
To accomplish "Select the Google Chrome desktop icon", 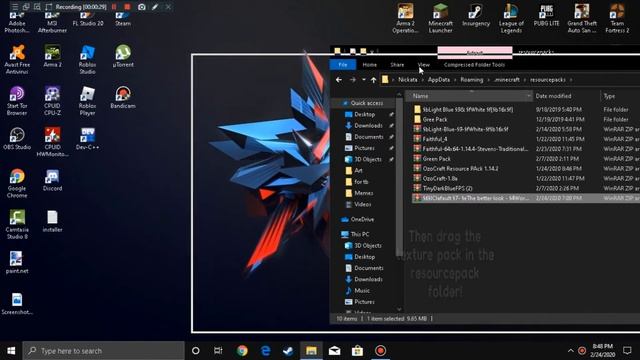I will click(x=17, y=183).
